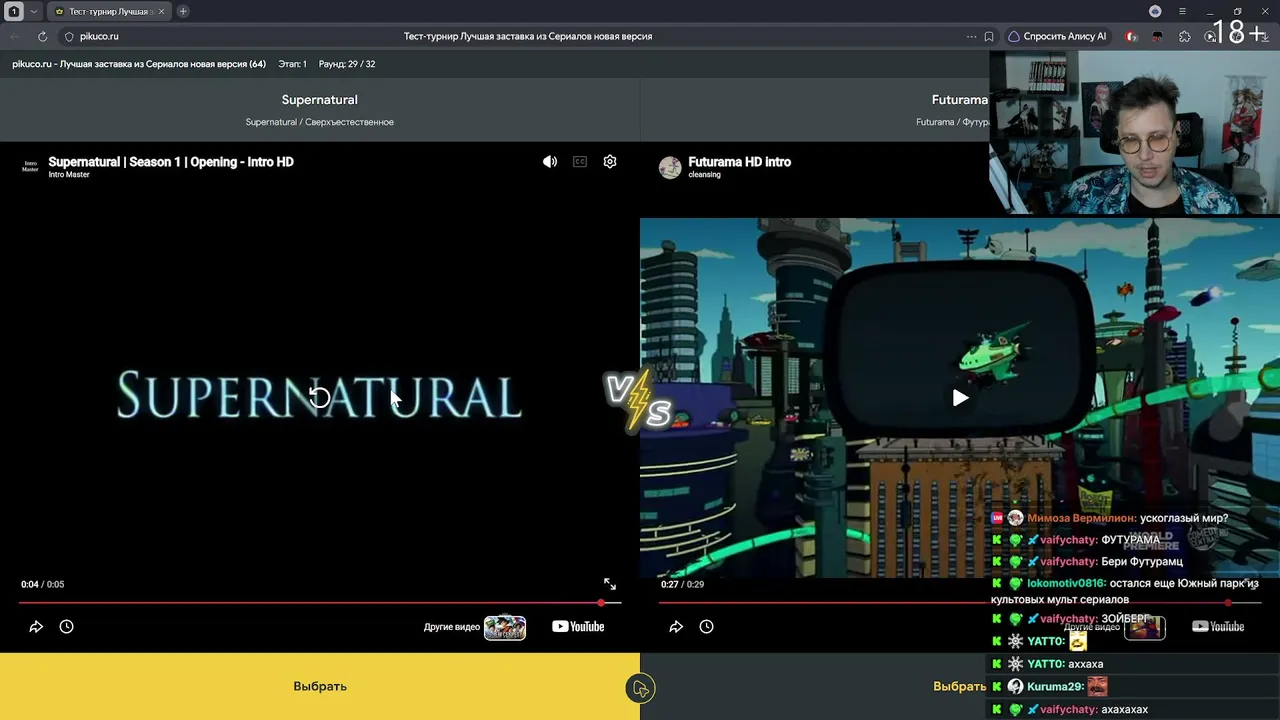Viewport: 1280px width, 720px height.
Task: Click Спросить Алису AI button
Action: pos(1057,36)
